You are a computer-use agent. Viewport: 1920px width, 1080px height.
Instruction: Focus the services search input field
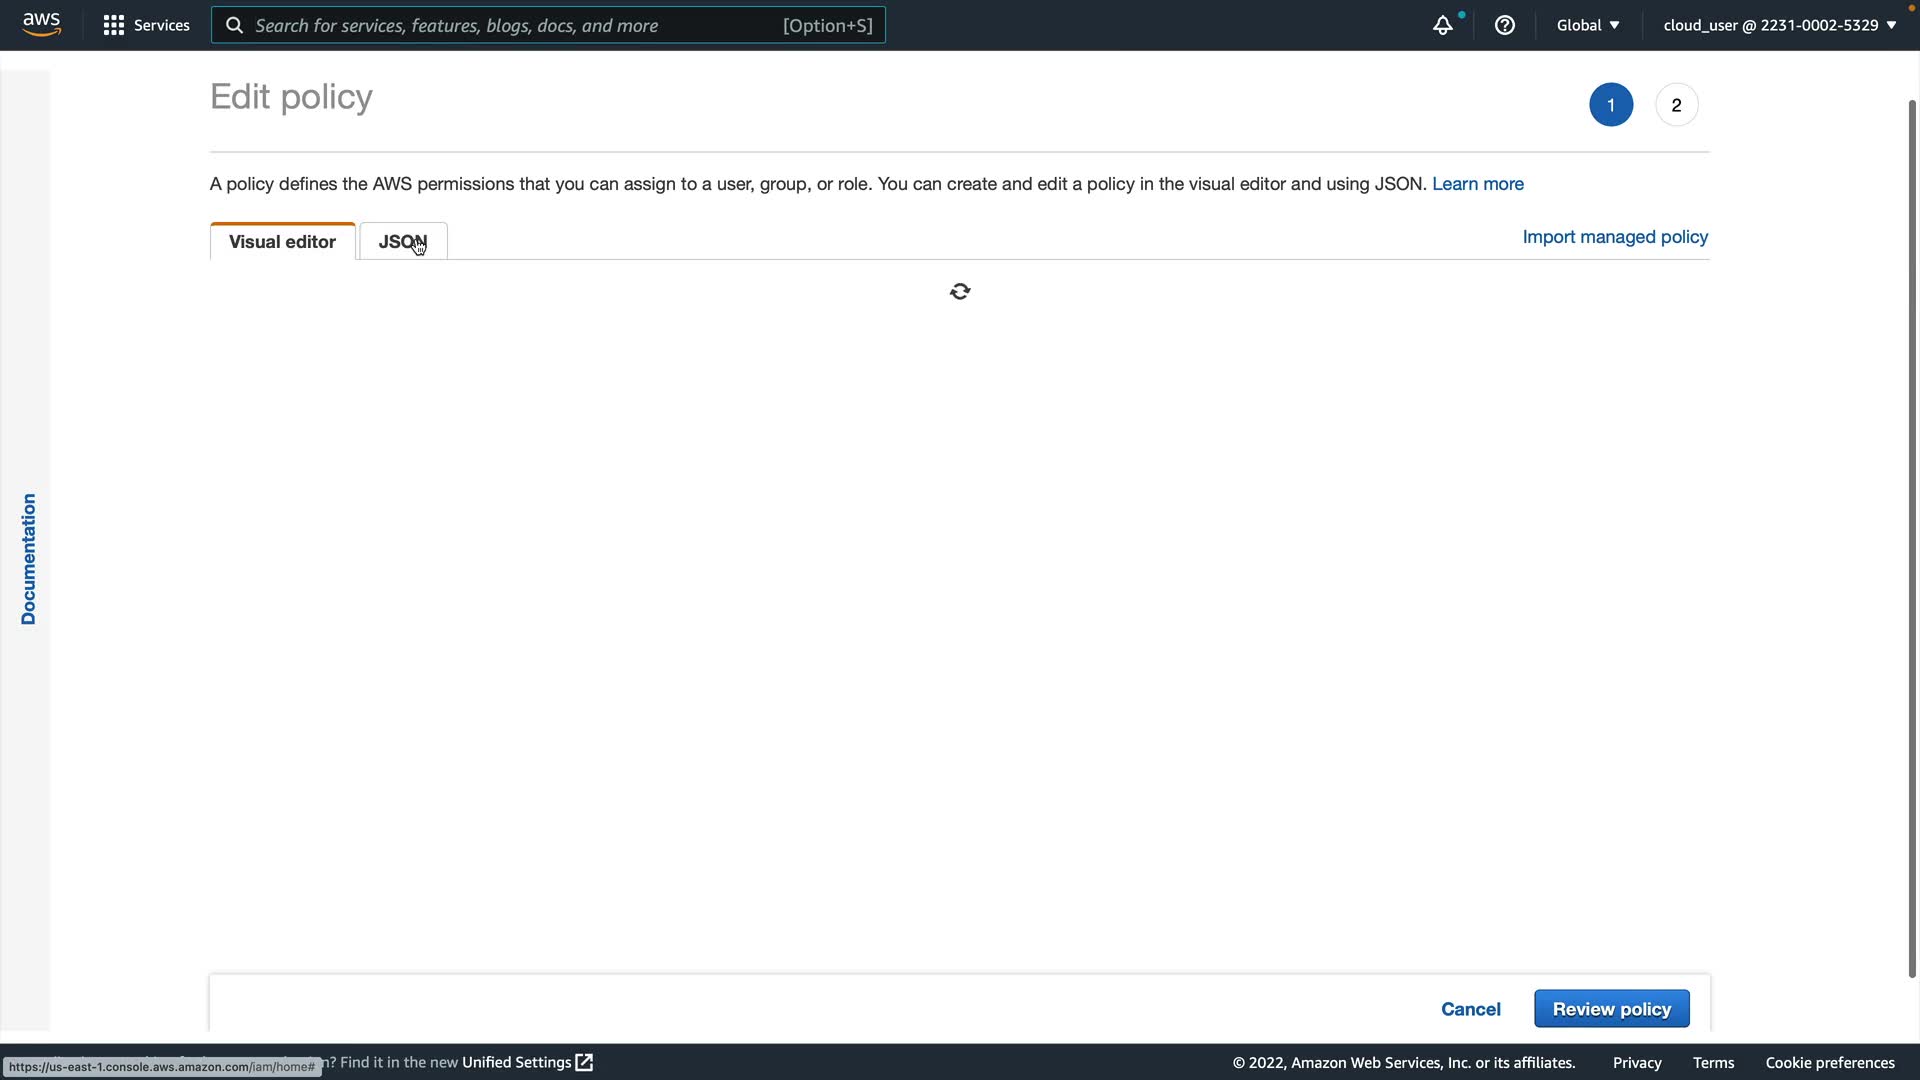coord(515,25)
